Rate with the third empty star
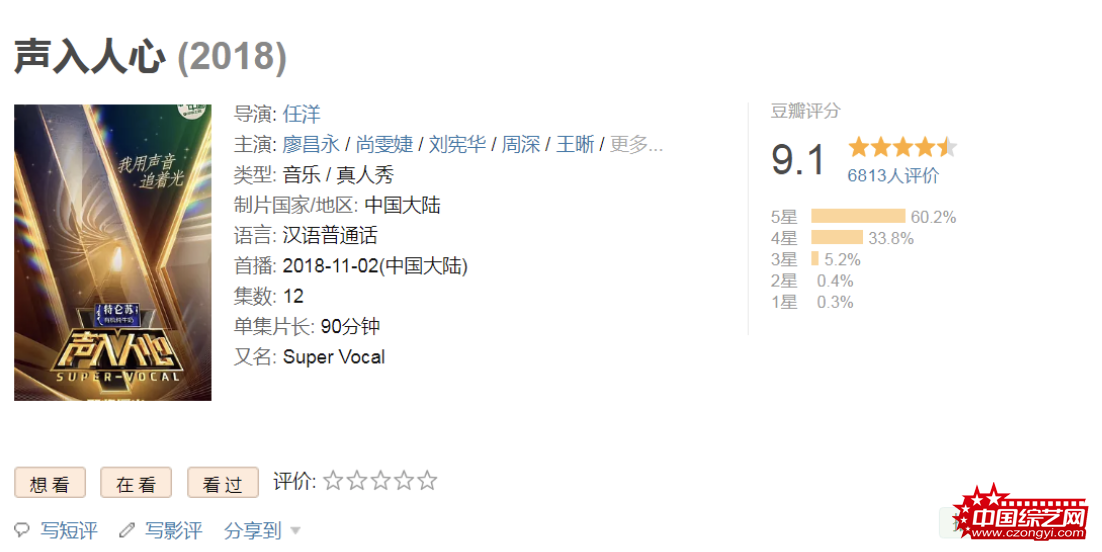 (x=380, y=481)
